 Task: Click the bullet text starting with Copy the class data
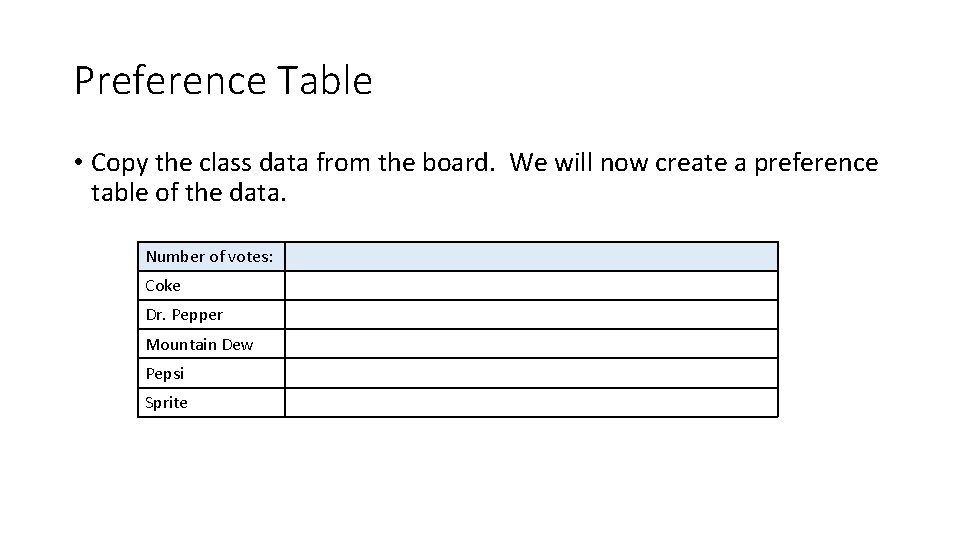point(484,178)
